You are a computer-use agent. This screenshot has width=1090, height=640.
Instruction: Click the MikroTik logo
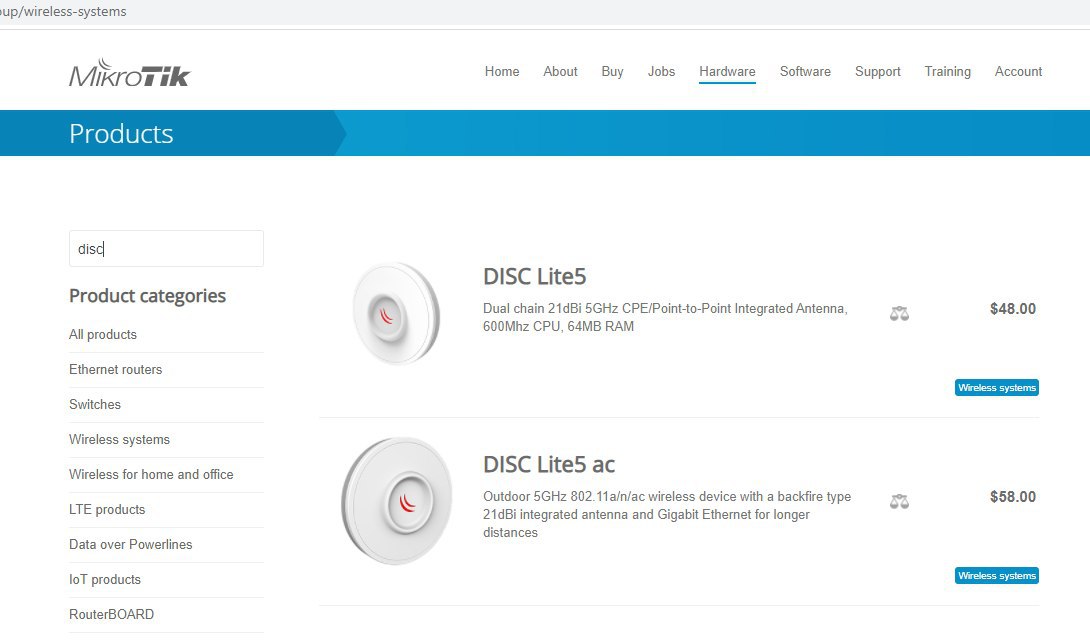129,73
